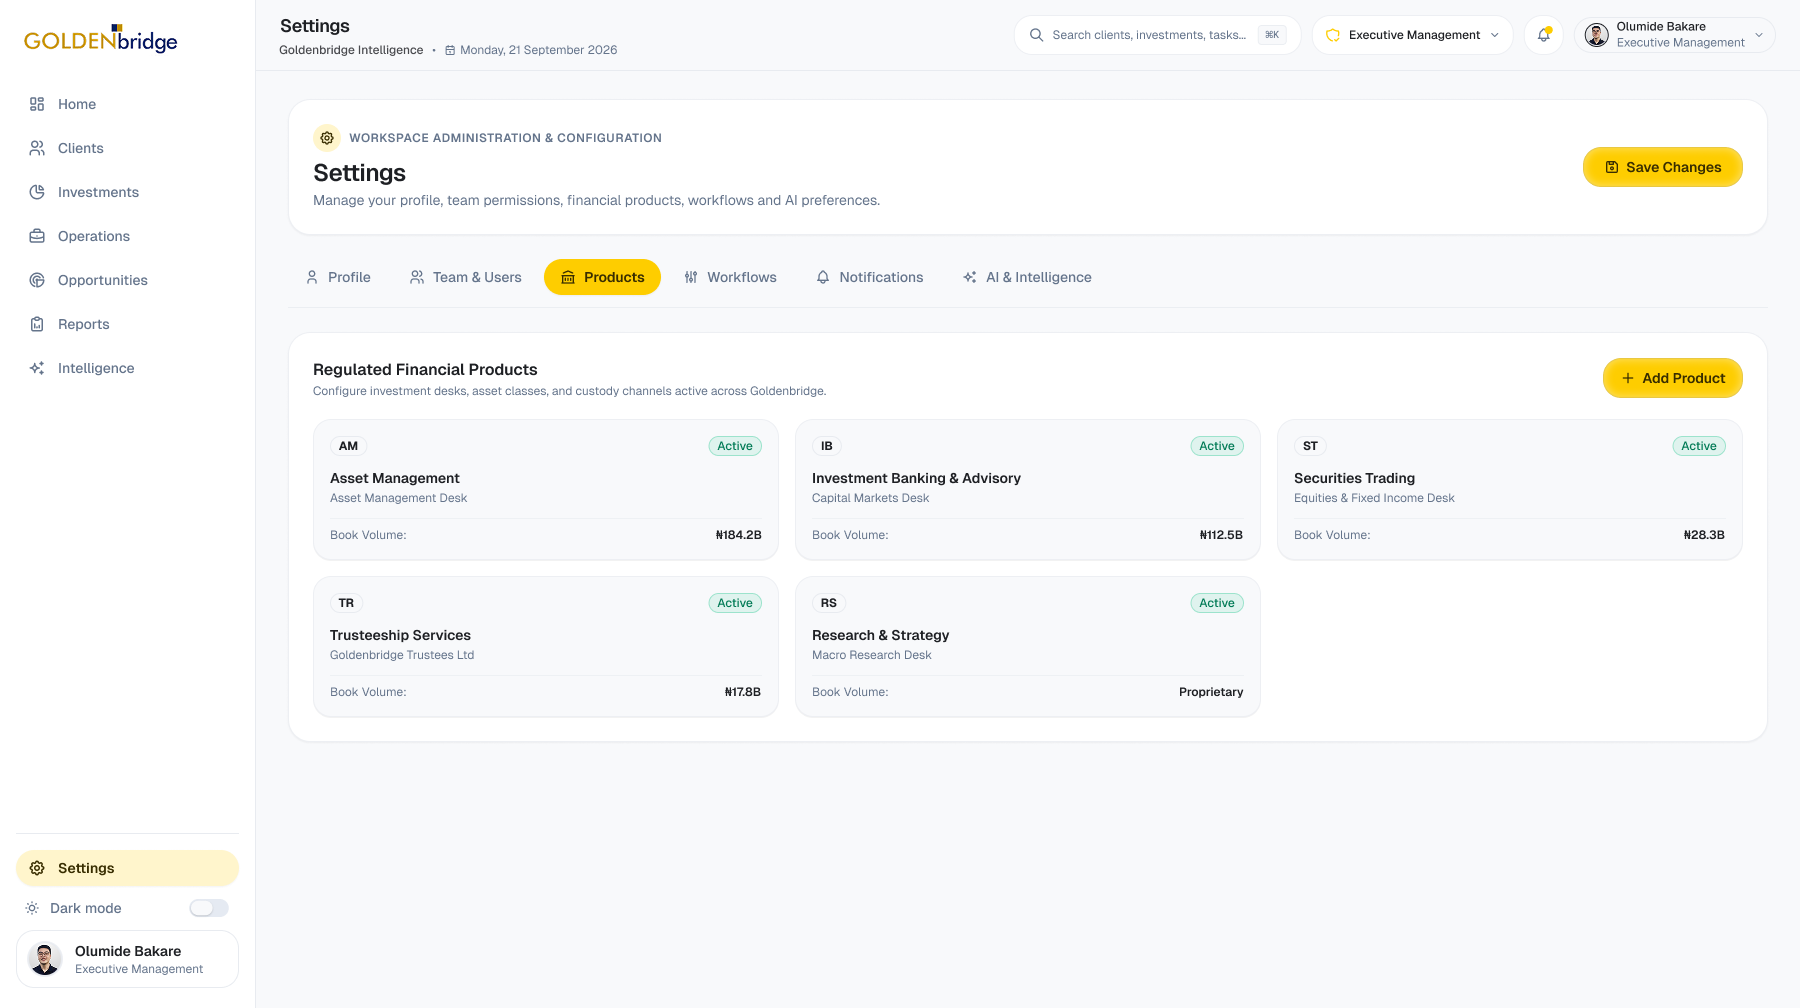
Task: Click Save Changes button
Action: [1662, 167]
